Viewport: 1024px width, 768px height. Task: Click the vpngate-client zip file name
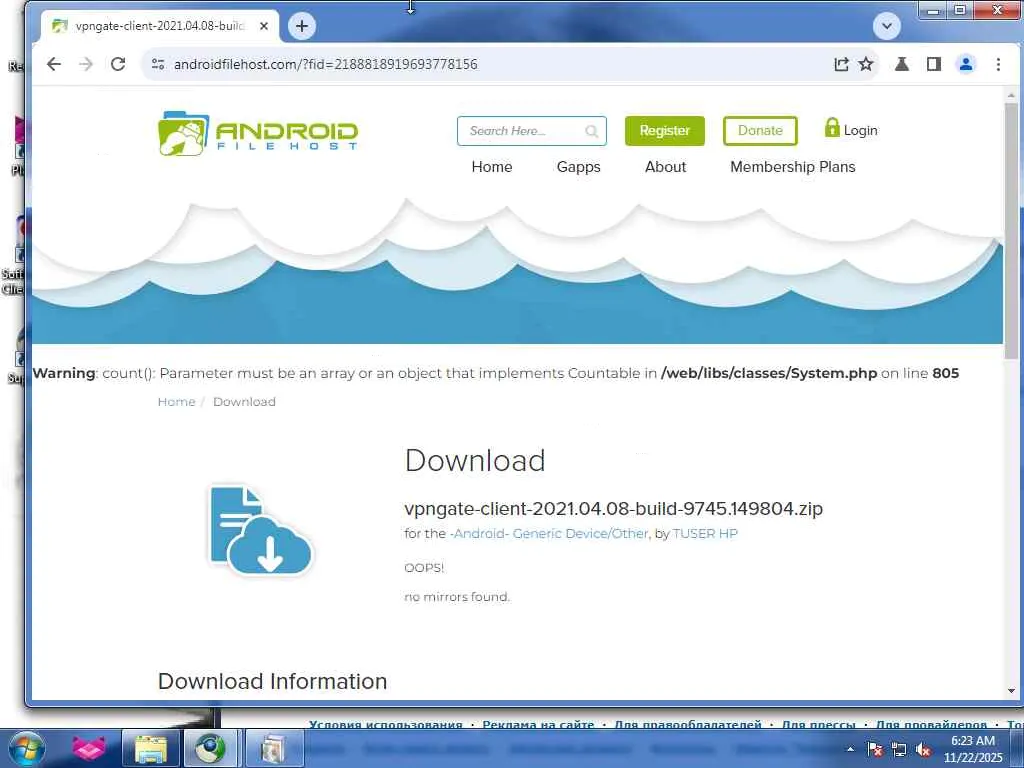point(613,509)
